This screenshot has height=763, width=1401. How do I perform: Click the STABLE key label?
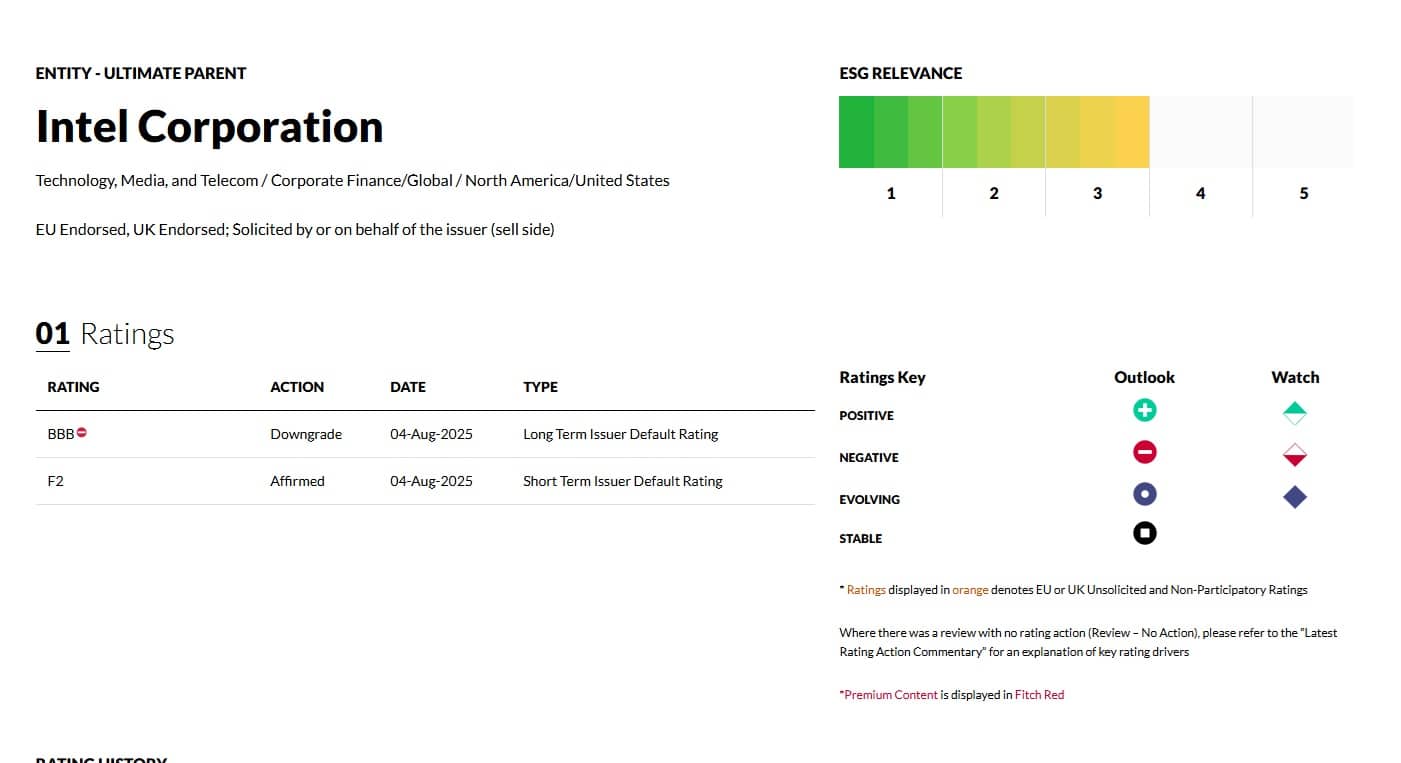click(860, 539)
